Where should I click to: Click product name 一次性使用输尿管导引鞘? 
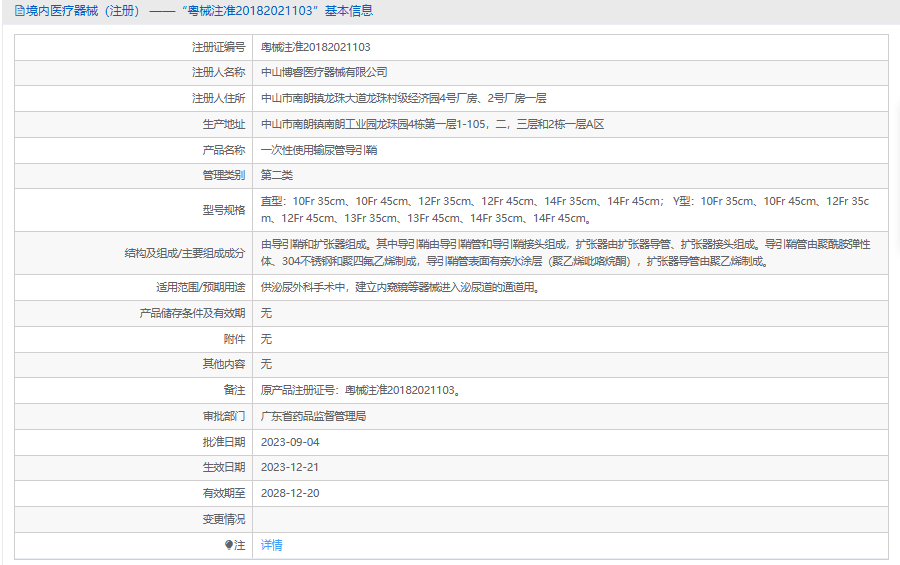319,150
